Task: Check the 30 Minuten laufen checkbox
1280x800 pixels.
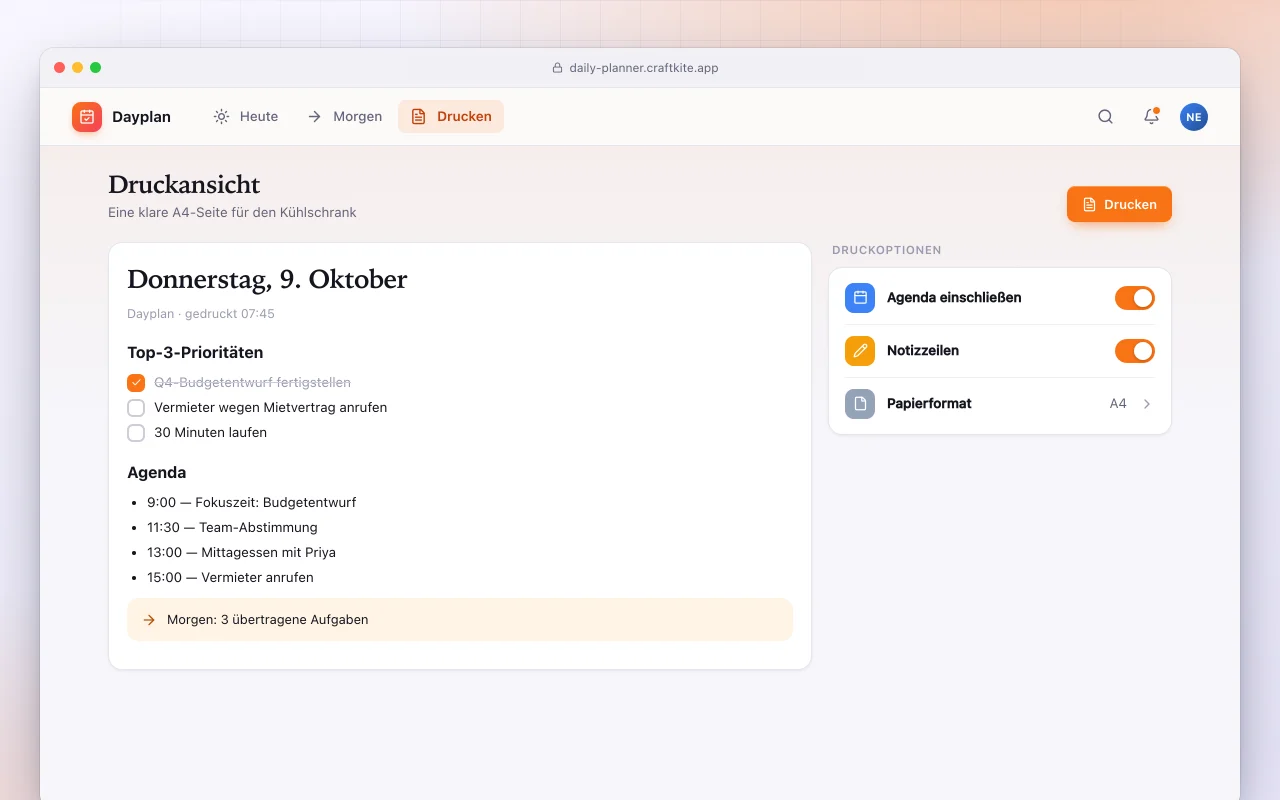Action: (x=136, y=433)
